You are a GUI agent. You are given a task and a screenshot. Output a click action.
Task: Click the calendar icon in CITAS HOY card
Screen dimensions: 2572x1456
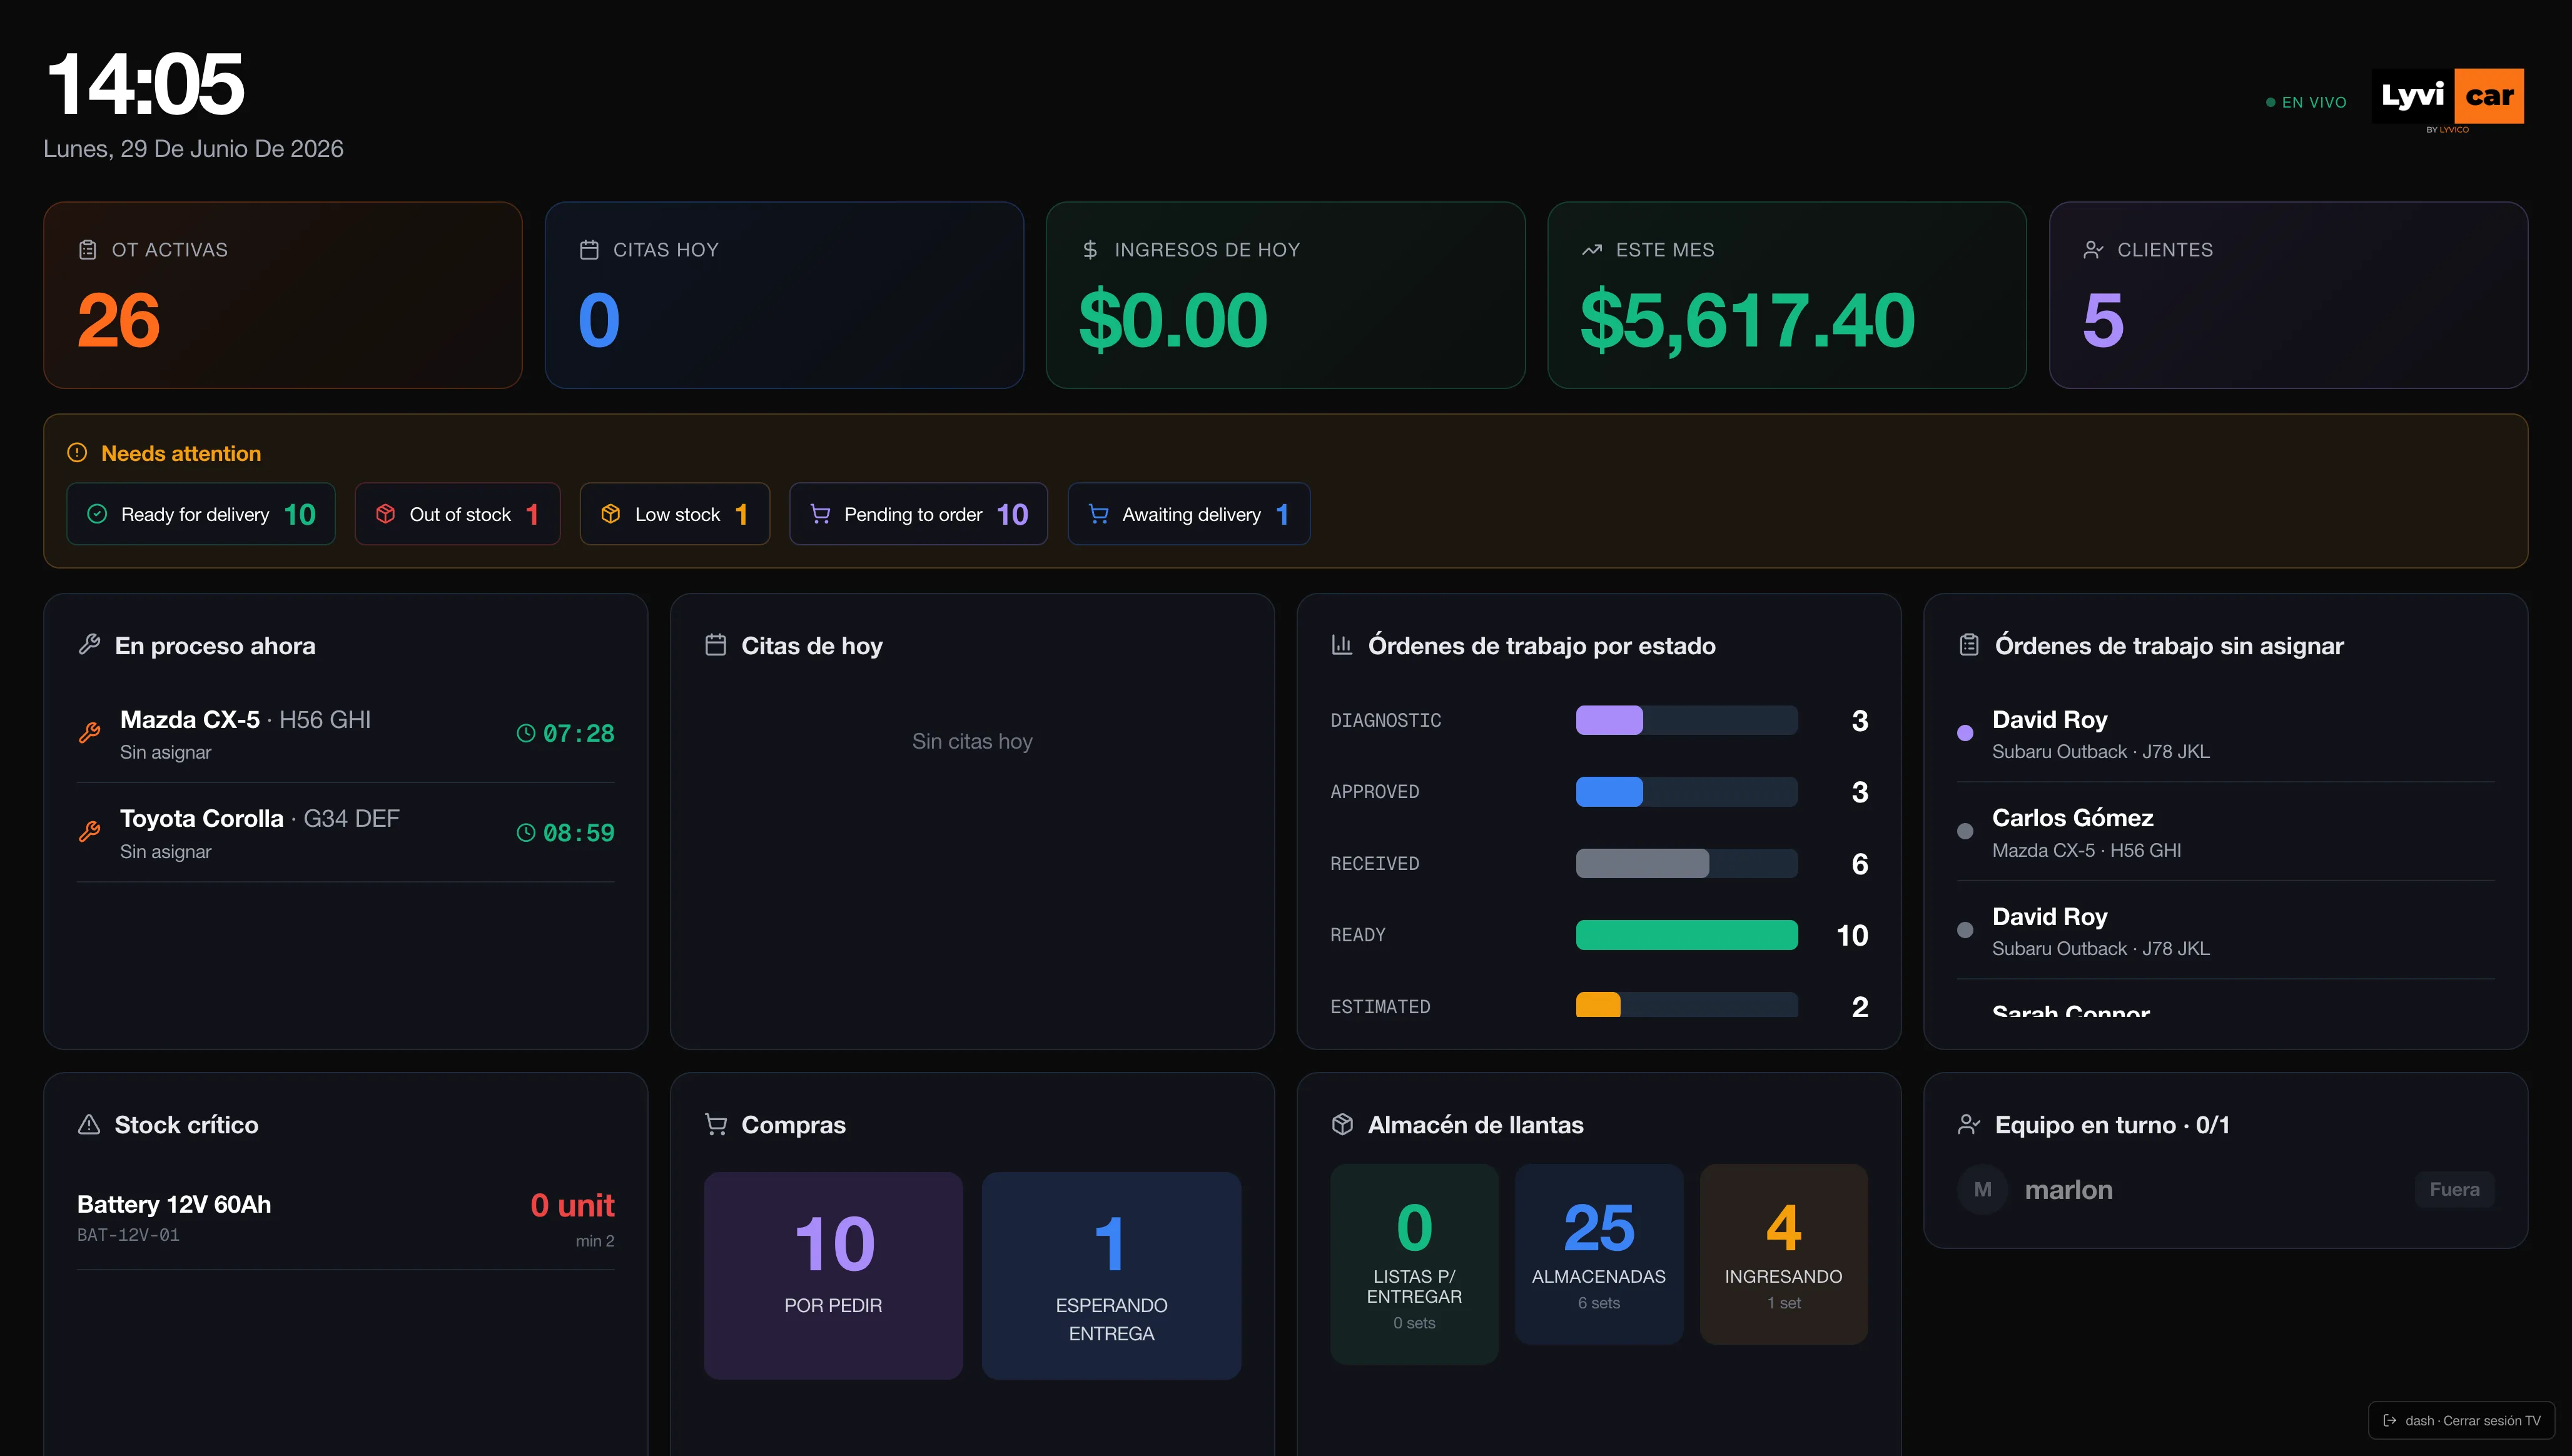589,250
